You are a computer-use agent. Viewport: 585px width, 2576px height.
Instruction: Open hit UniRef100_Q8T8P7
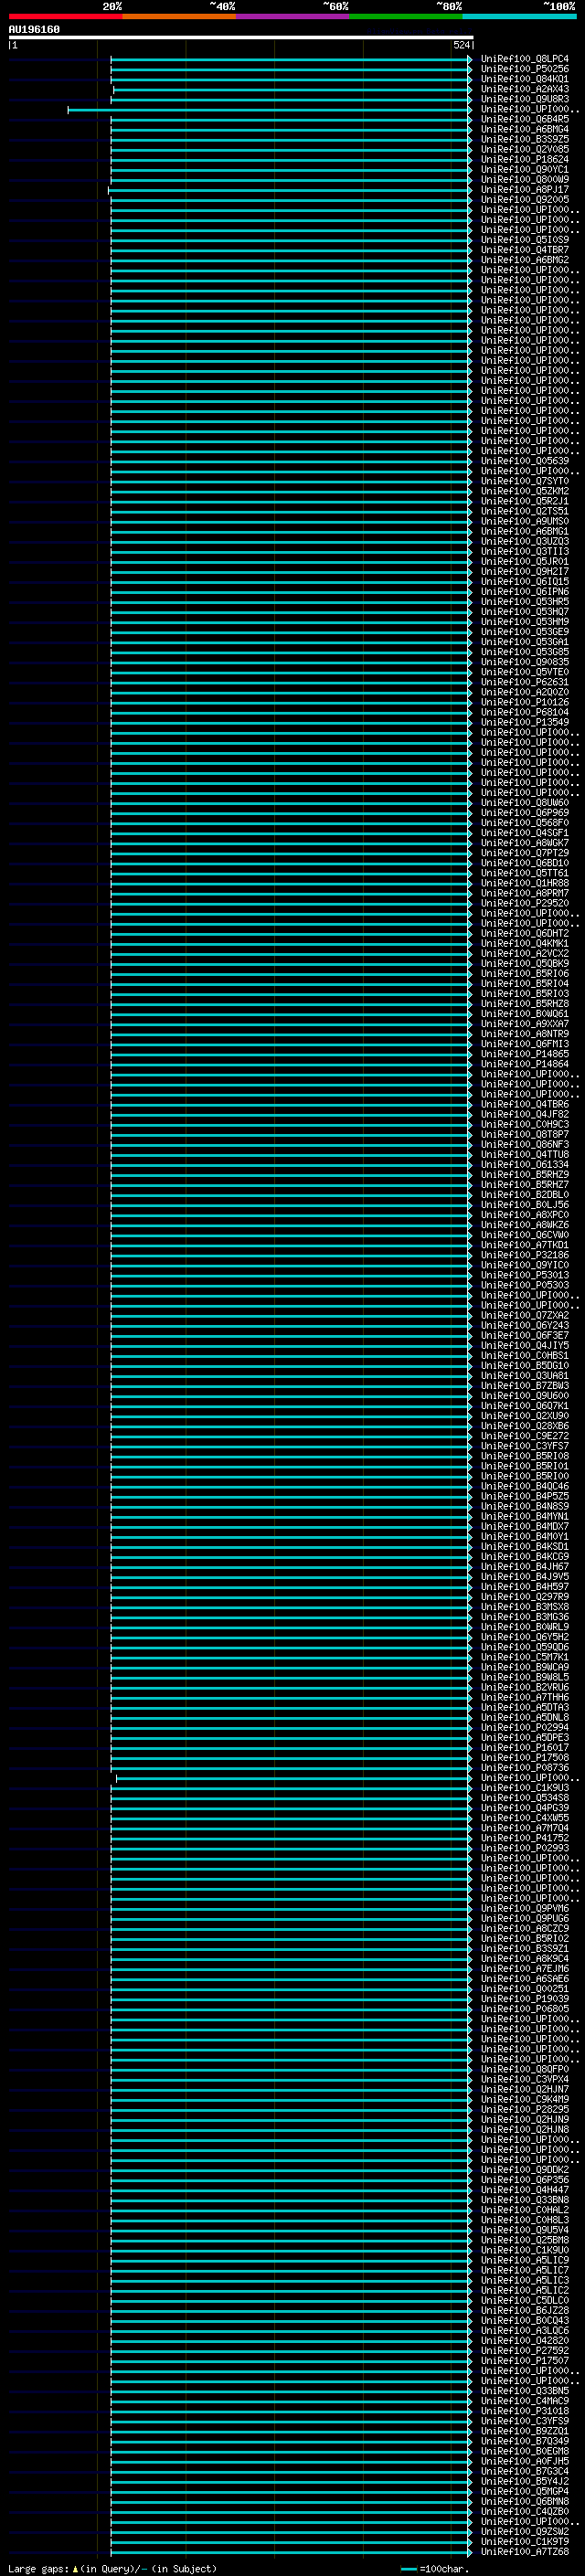(524, 1134)
